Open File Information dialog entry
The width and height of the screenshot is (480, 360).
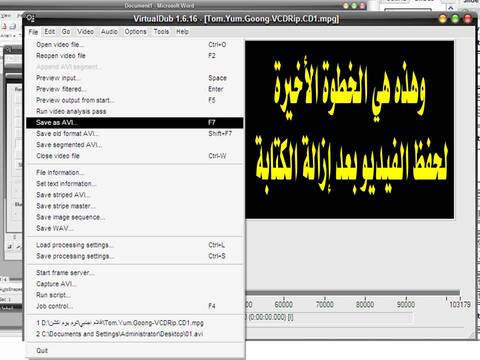click(x=135, y=173)
